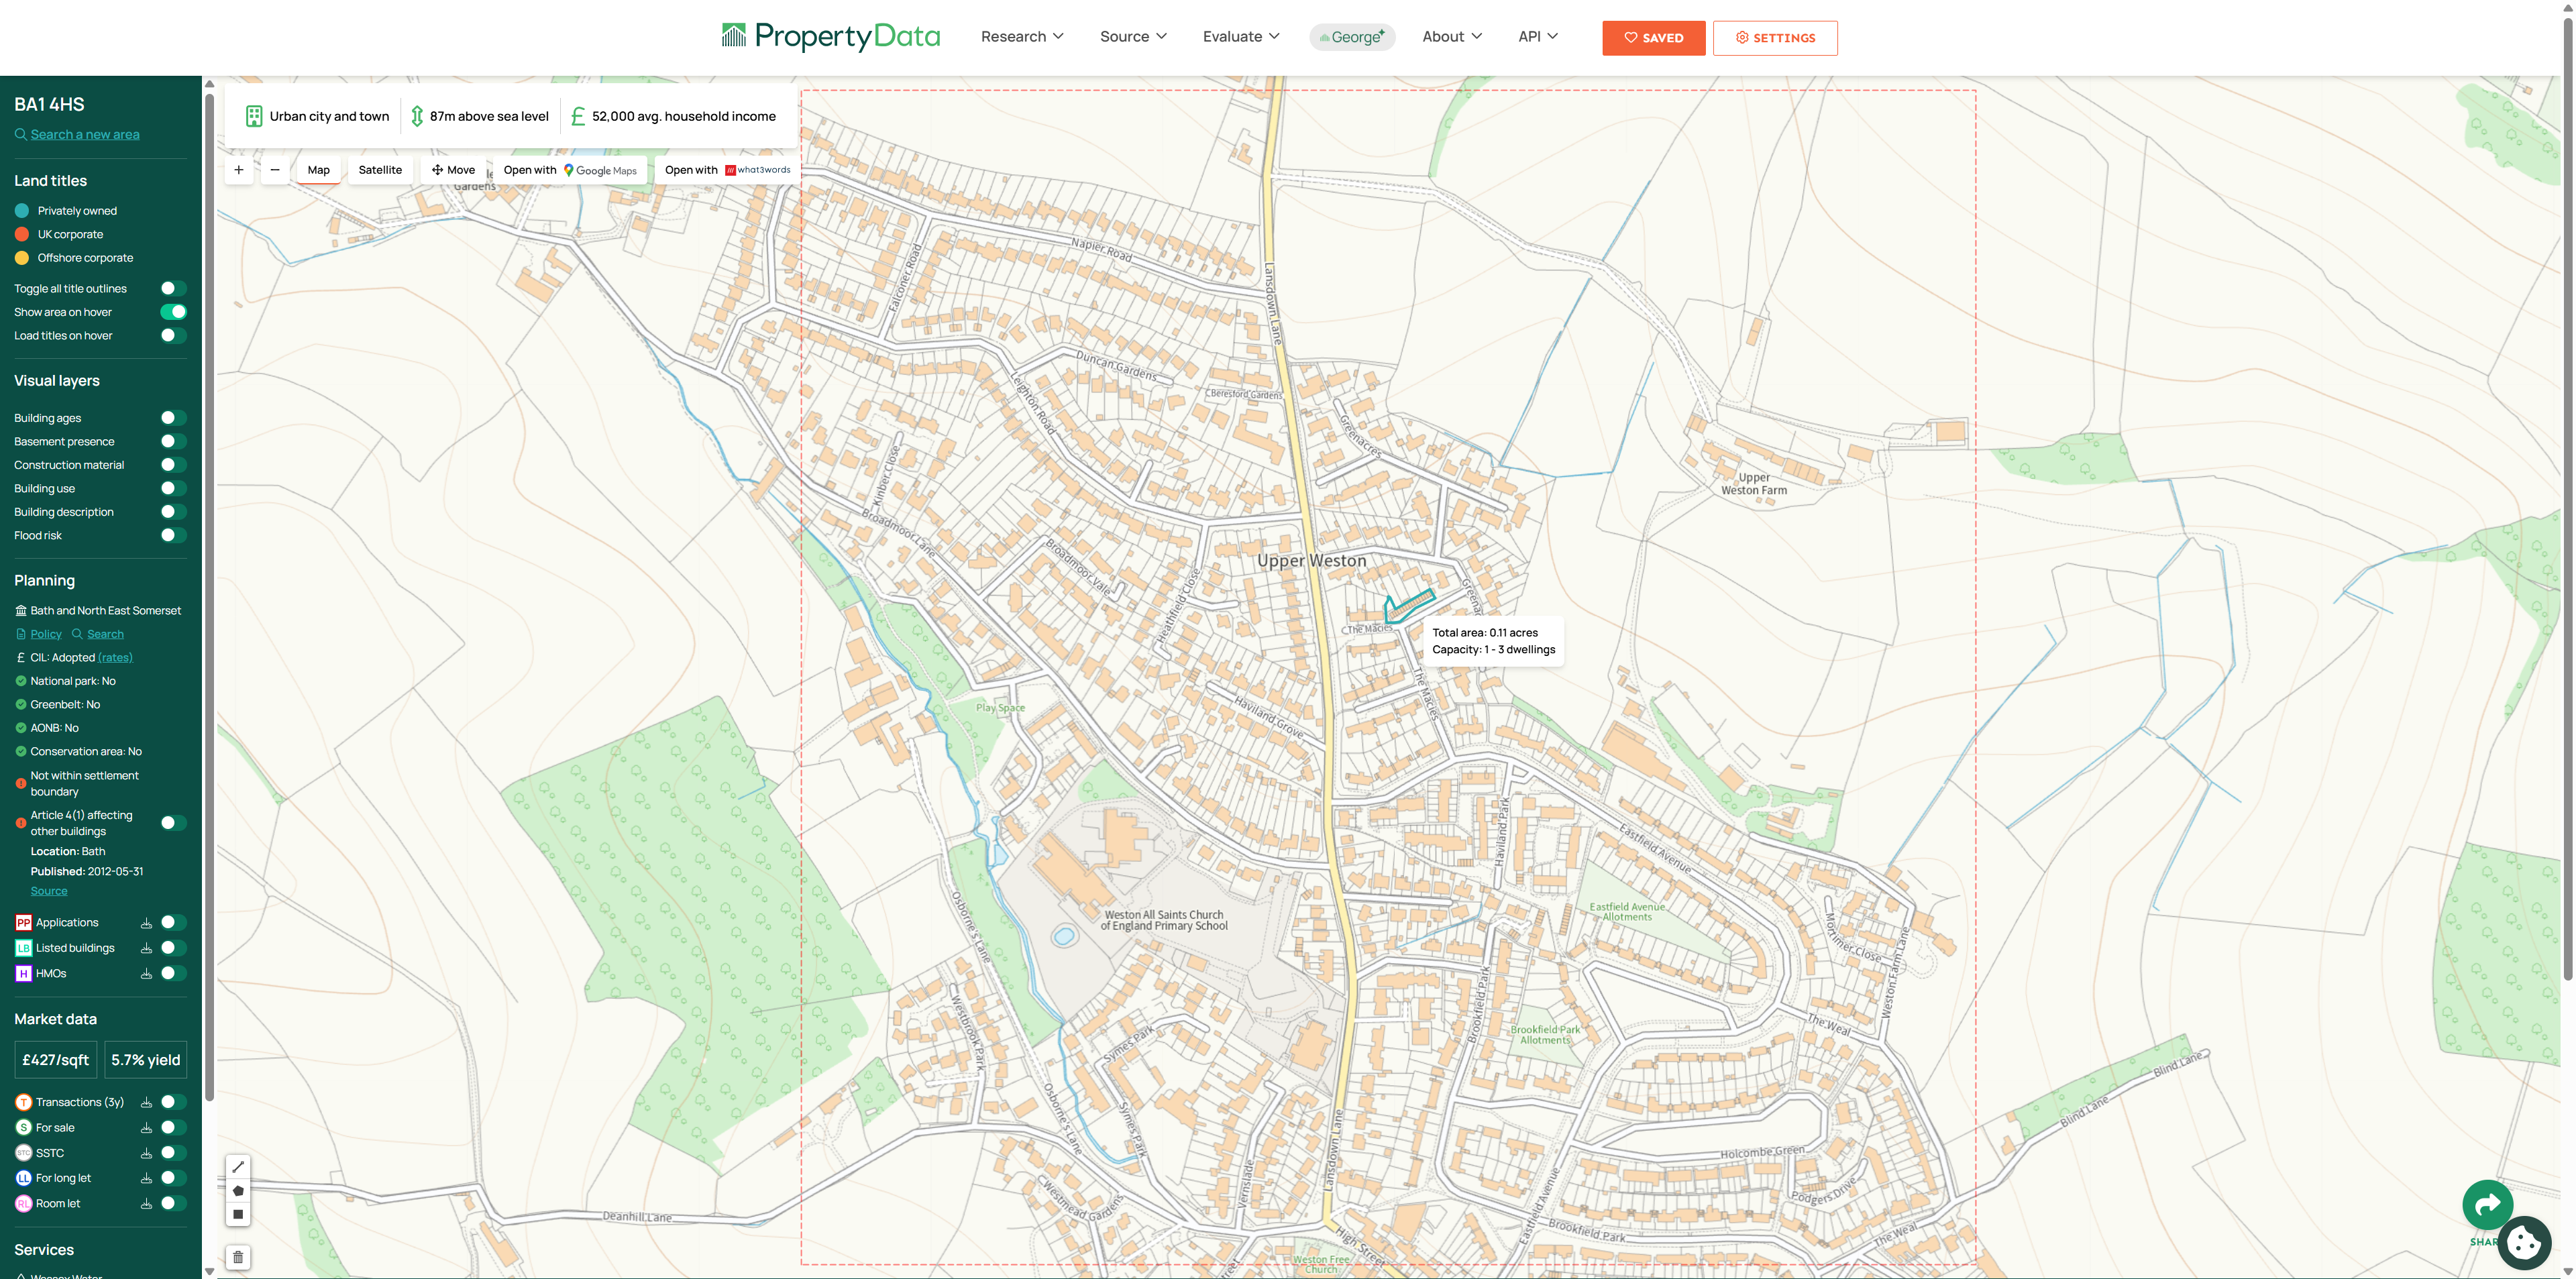The height and width of the screenshot is (1279, 2576).
Task: Enable the Flood risk layer
Action: click(173, 536)
